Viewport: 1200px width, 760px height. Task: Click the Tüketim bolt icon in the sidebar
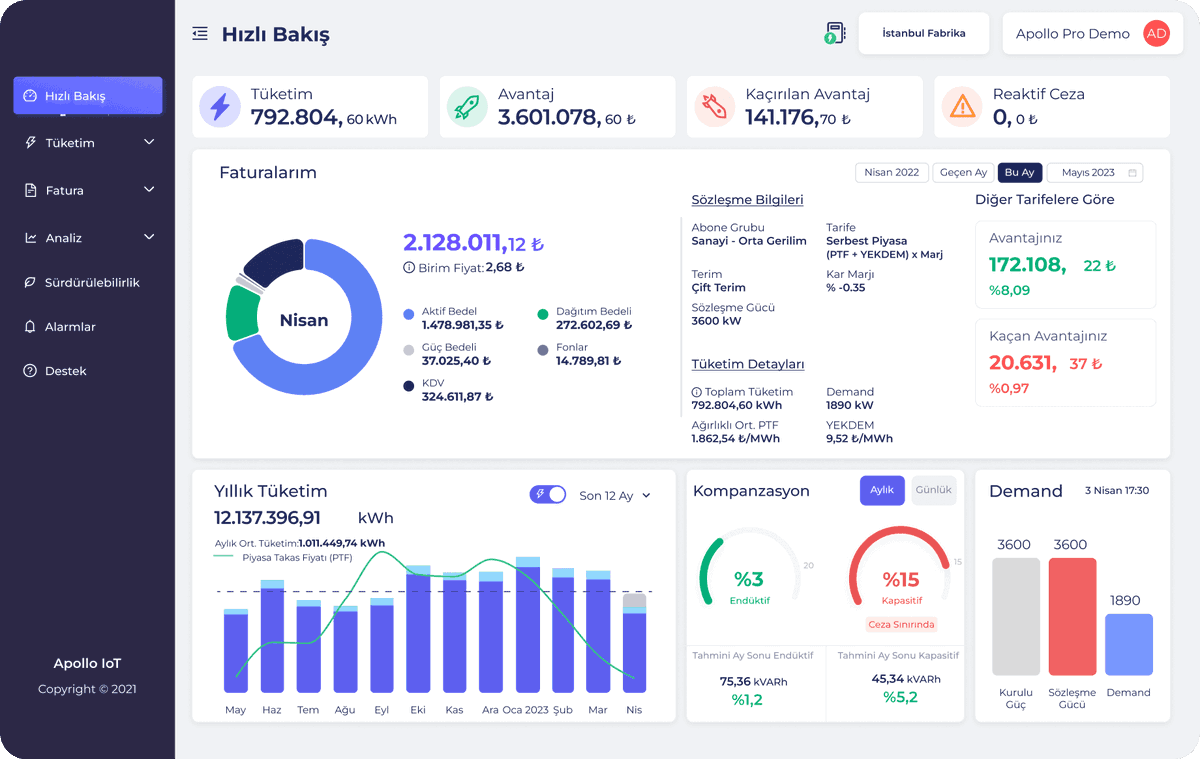30,143
